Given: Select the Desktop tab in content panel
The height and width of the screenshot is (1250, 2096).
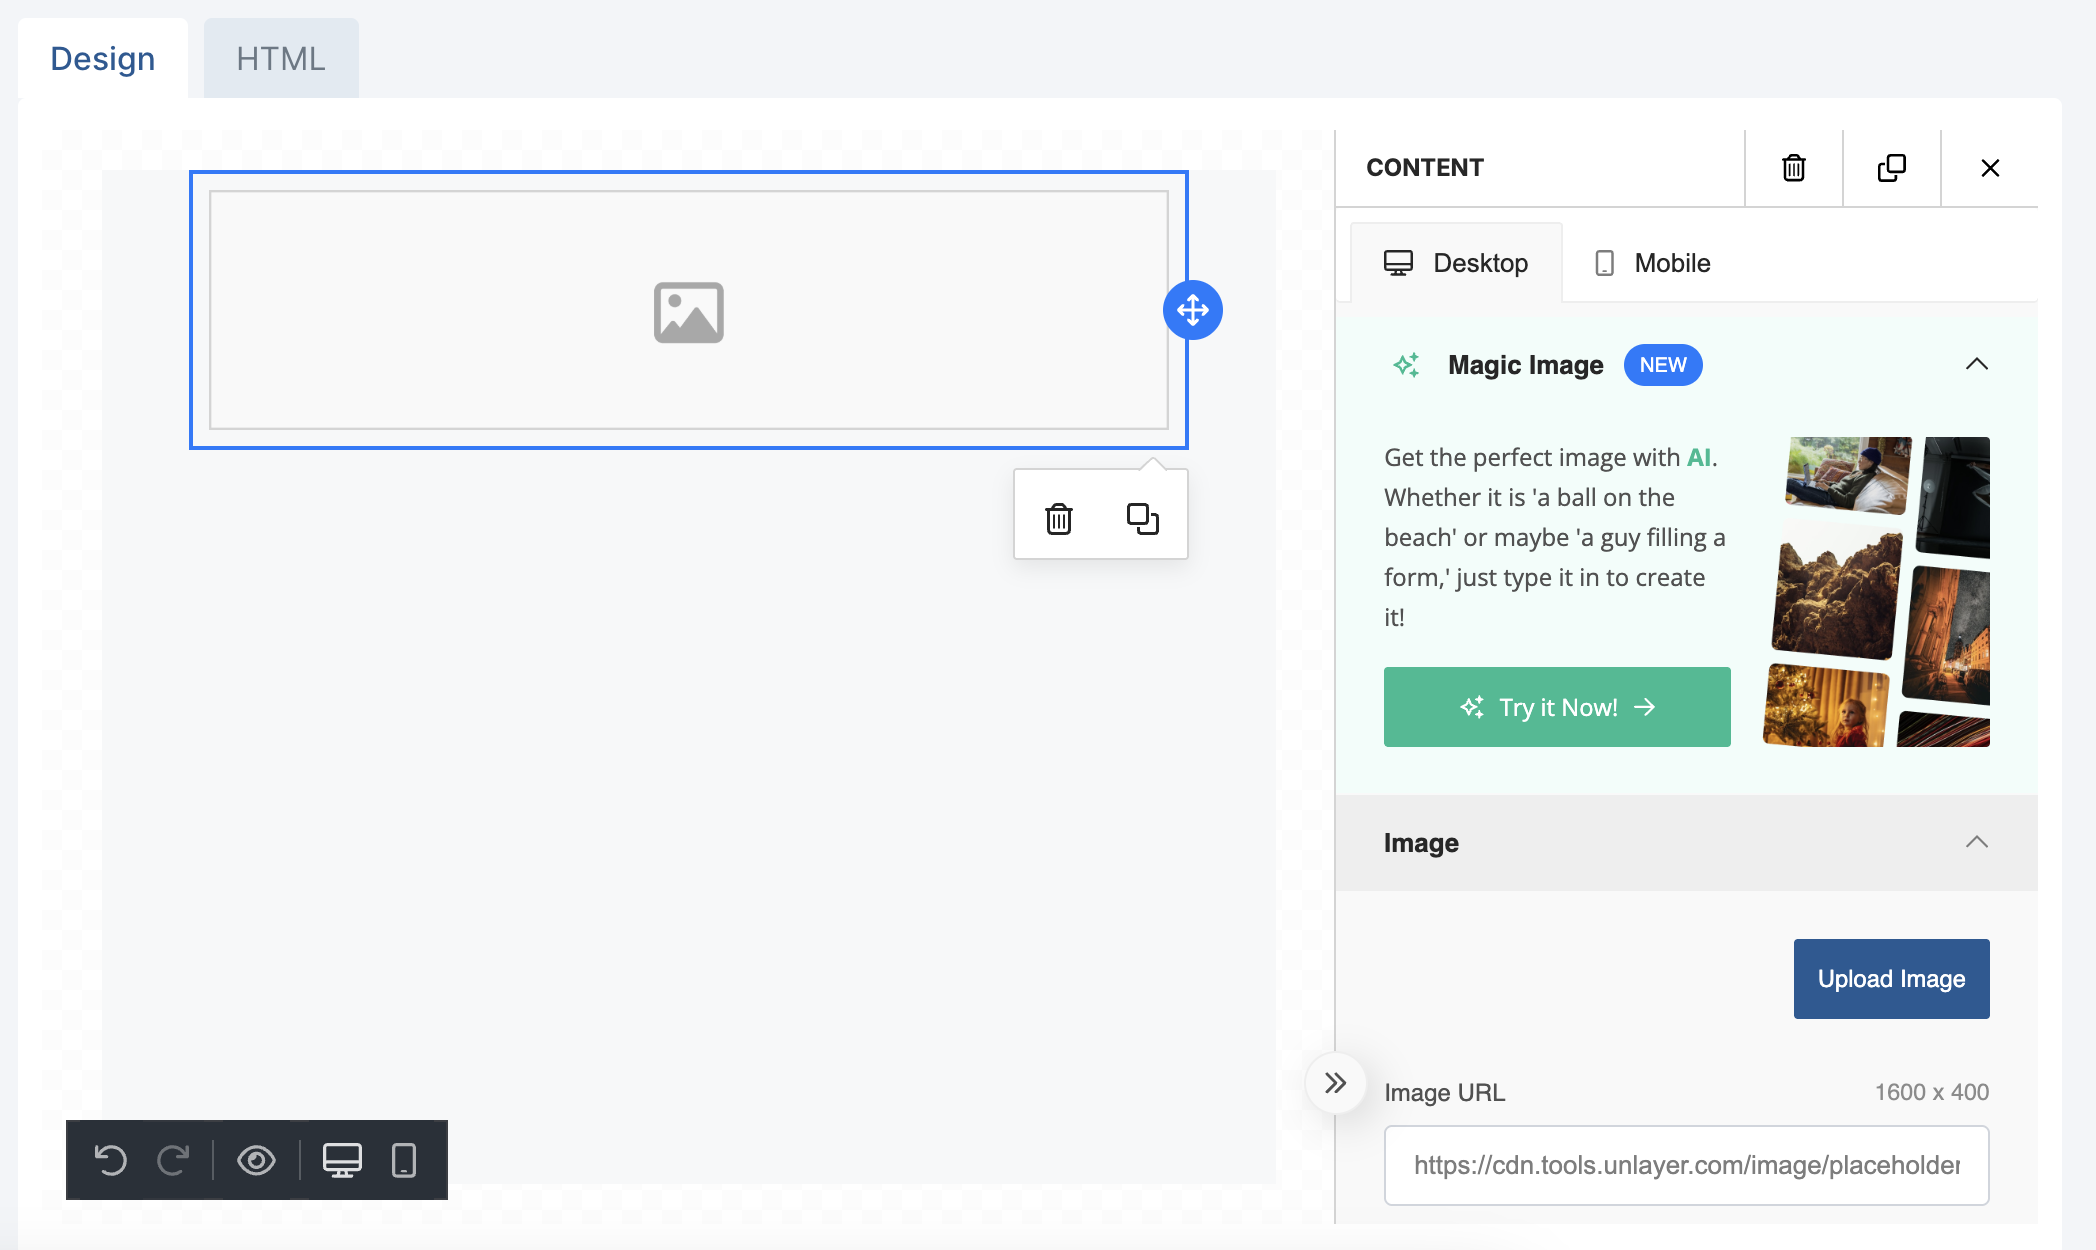Looking at the screenshot, I should pos(1456,263).
